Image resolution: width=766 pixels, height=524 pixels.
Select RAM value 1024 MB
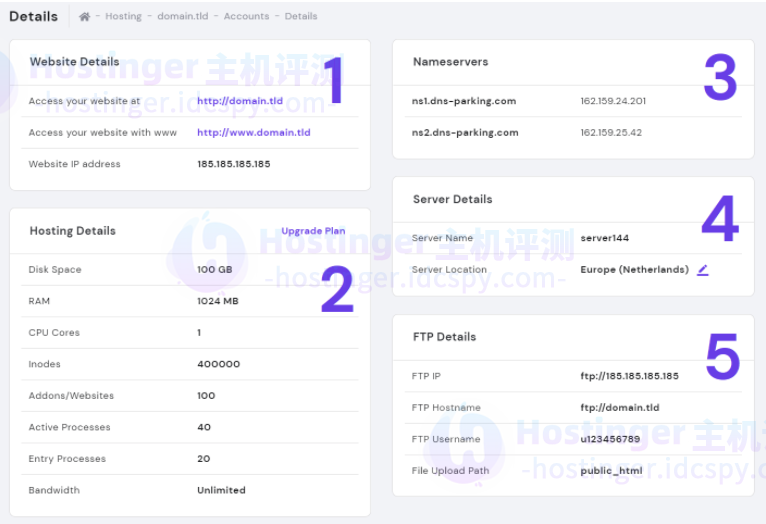point(217,301)
